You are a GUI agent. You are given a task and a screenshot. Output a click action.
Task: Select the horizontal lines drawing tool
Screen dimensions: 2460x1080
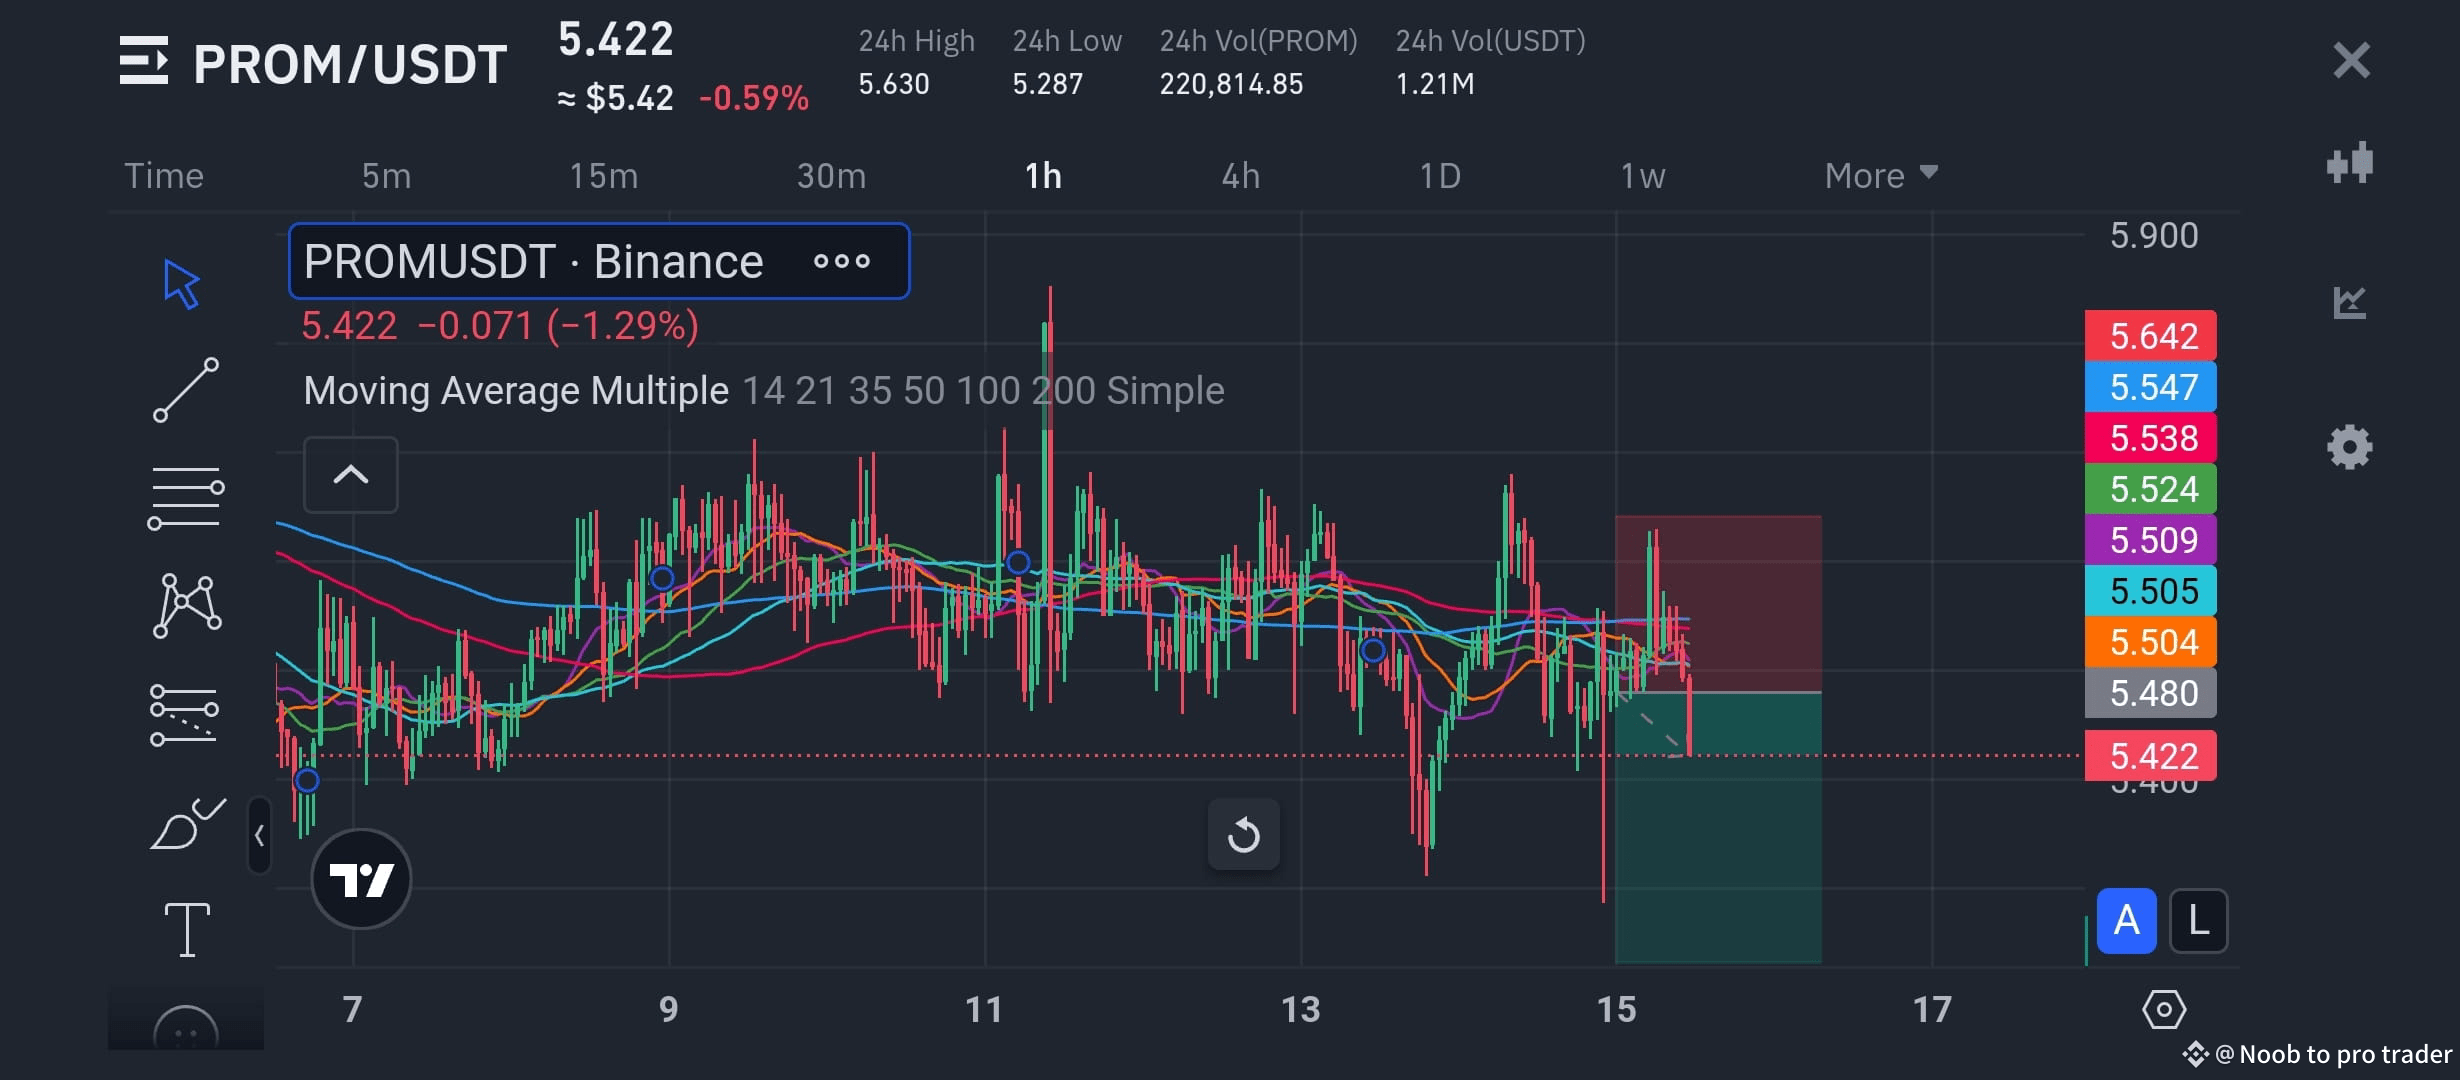(184, 495)
